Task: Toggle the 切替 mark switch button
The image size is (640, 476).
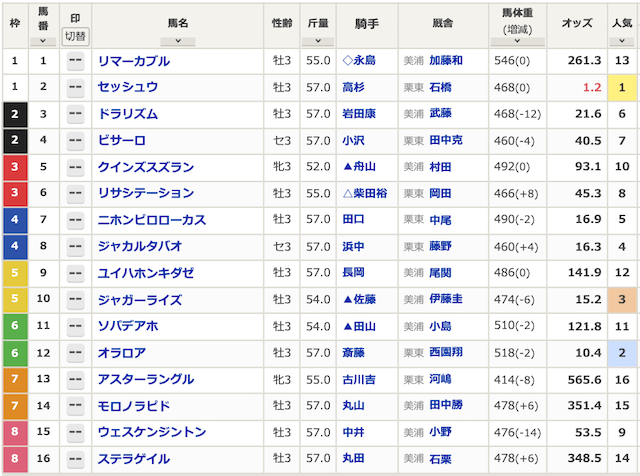Action: coord(75,36)
